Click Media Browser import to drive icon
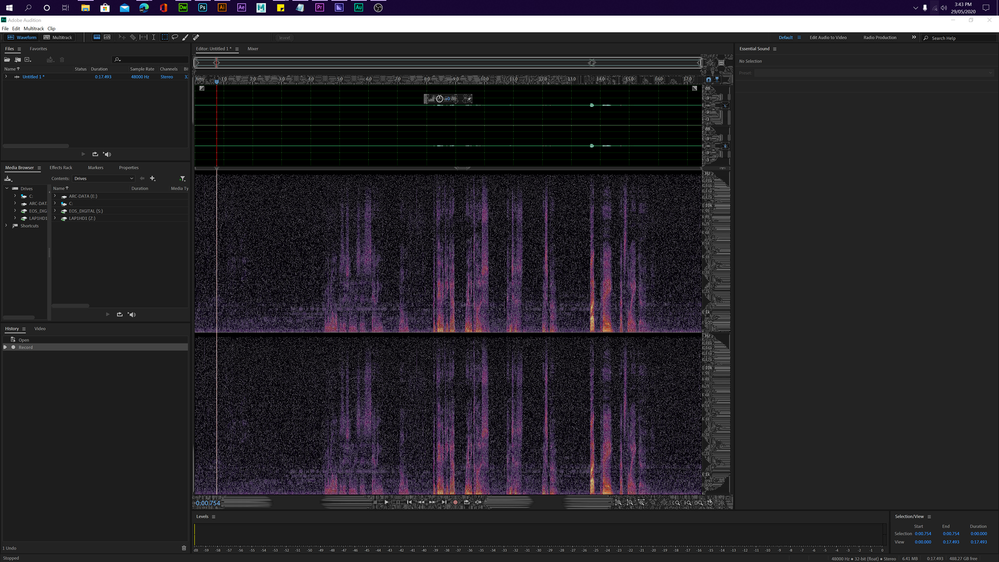Screen dimensions: 999x562 coord(8,178)
